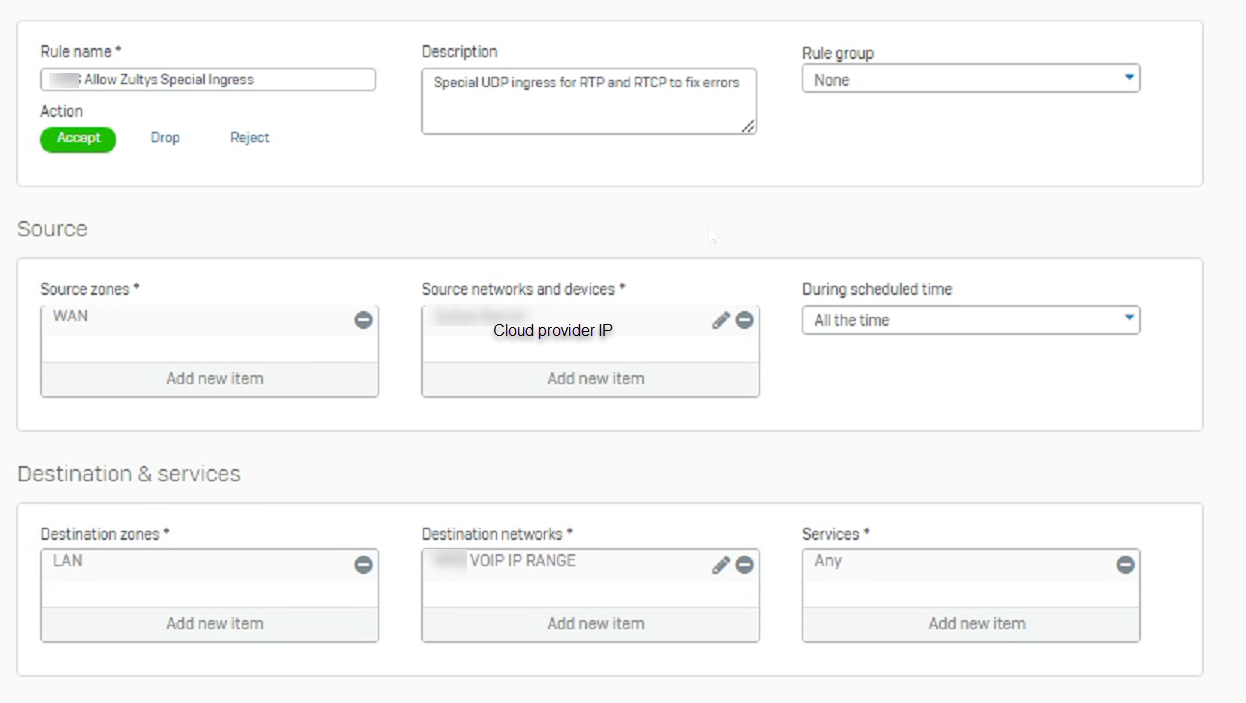1246x703 pixels.
Task: Remove Any from Services list
Action: tap(1125, 565)
